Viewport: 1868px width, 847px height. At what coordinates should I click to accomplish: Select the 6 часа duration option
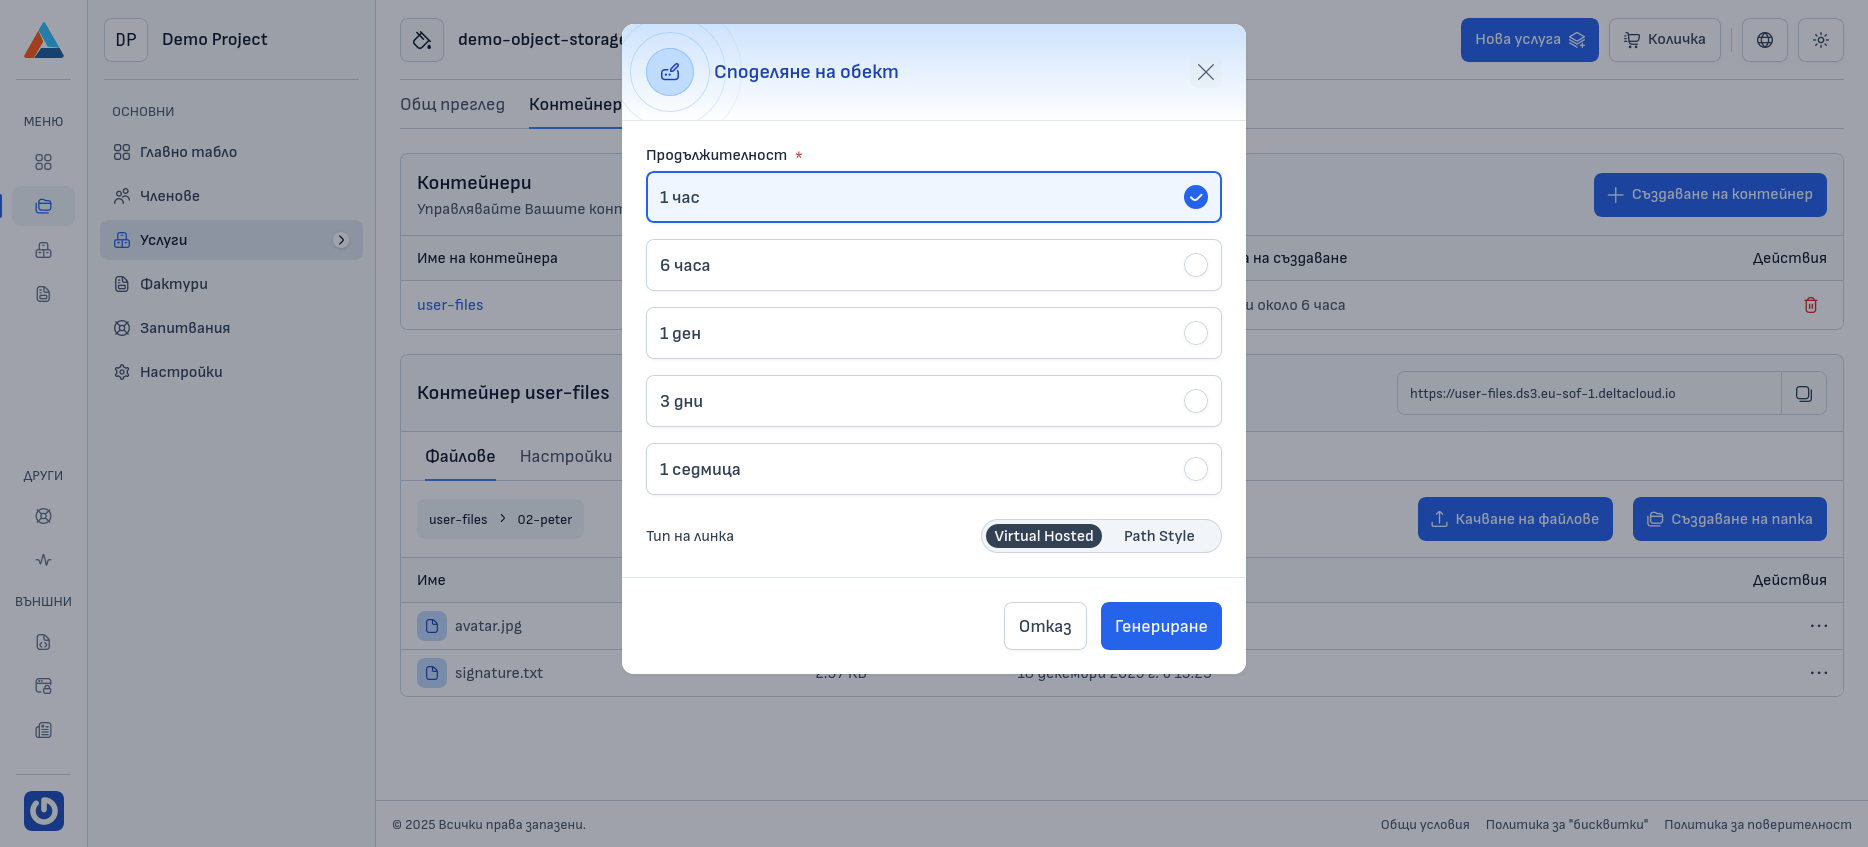click(933, 265)
